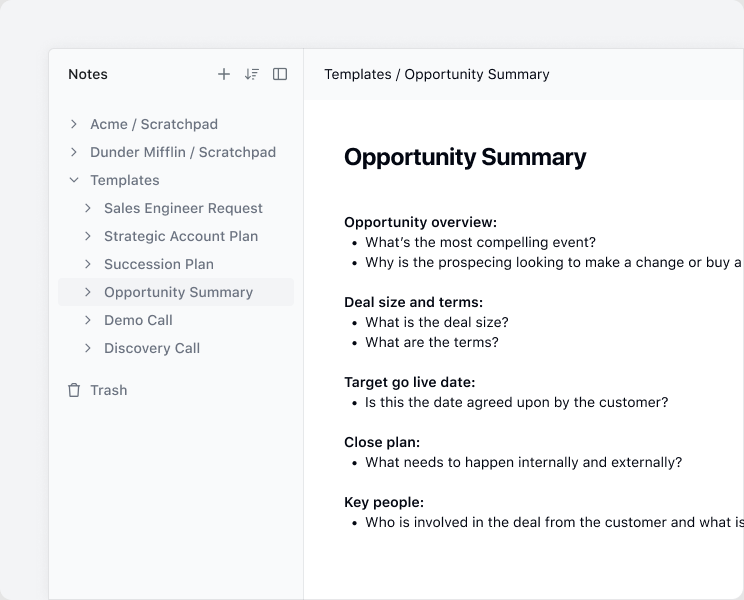Expand Succession Plan chevron
The image size is (744, 600).
88,264
